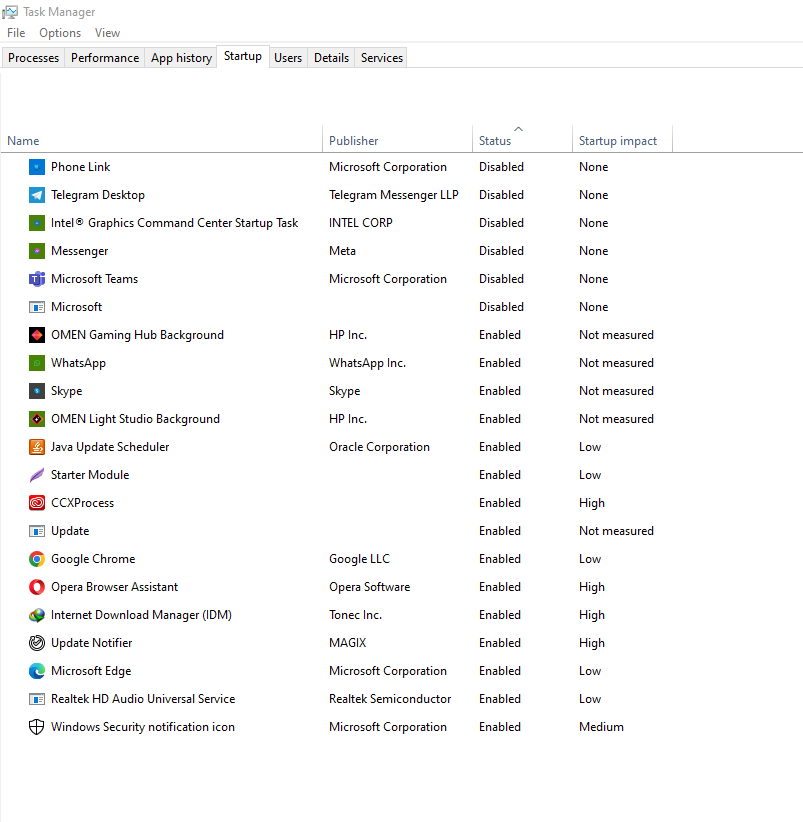
Task: Click the Tonec Inc. publisher cell
Action: (x=355, y=615)
